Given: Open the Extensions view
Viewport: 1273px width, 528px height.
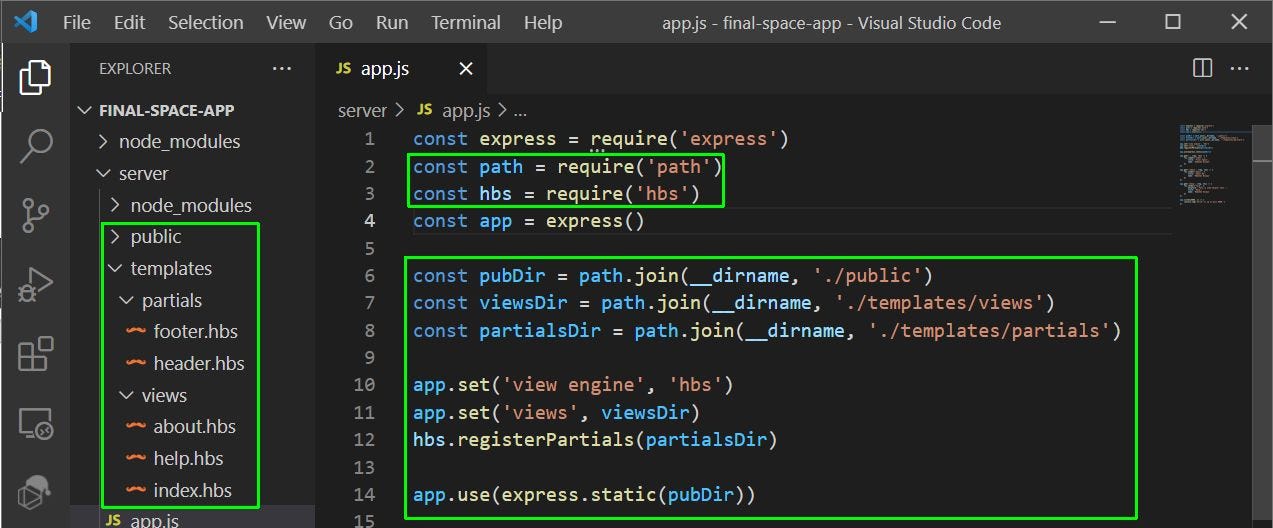Looking at the screenshot, I should [x=35, y=353].
